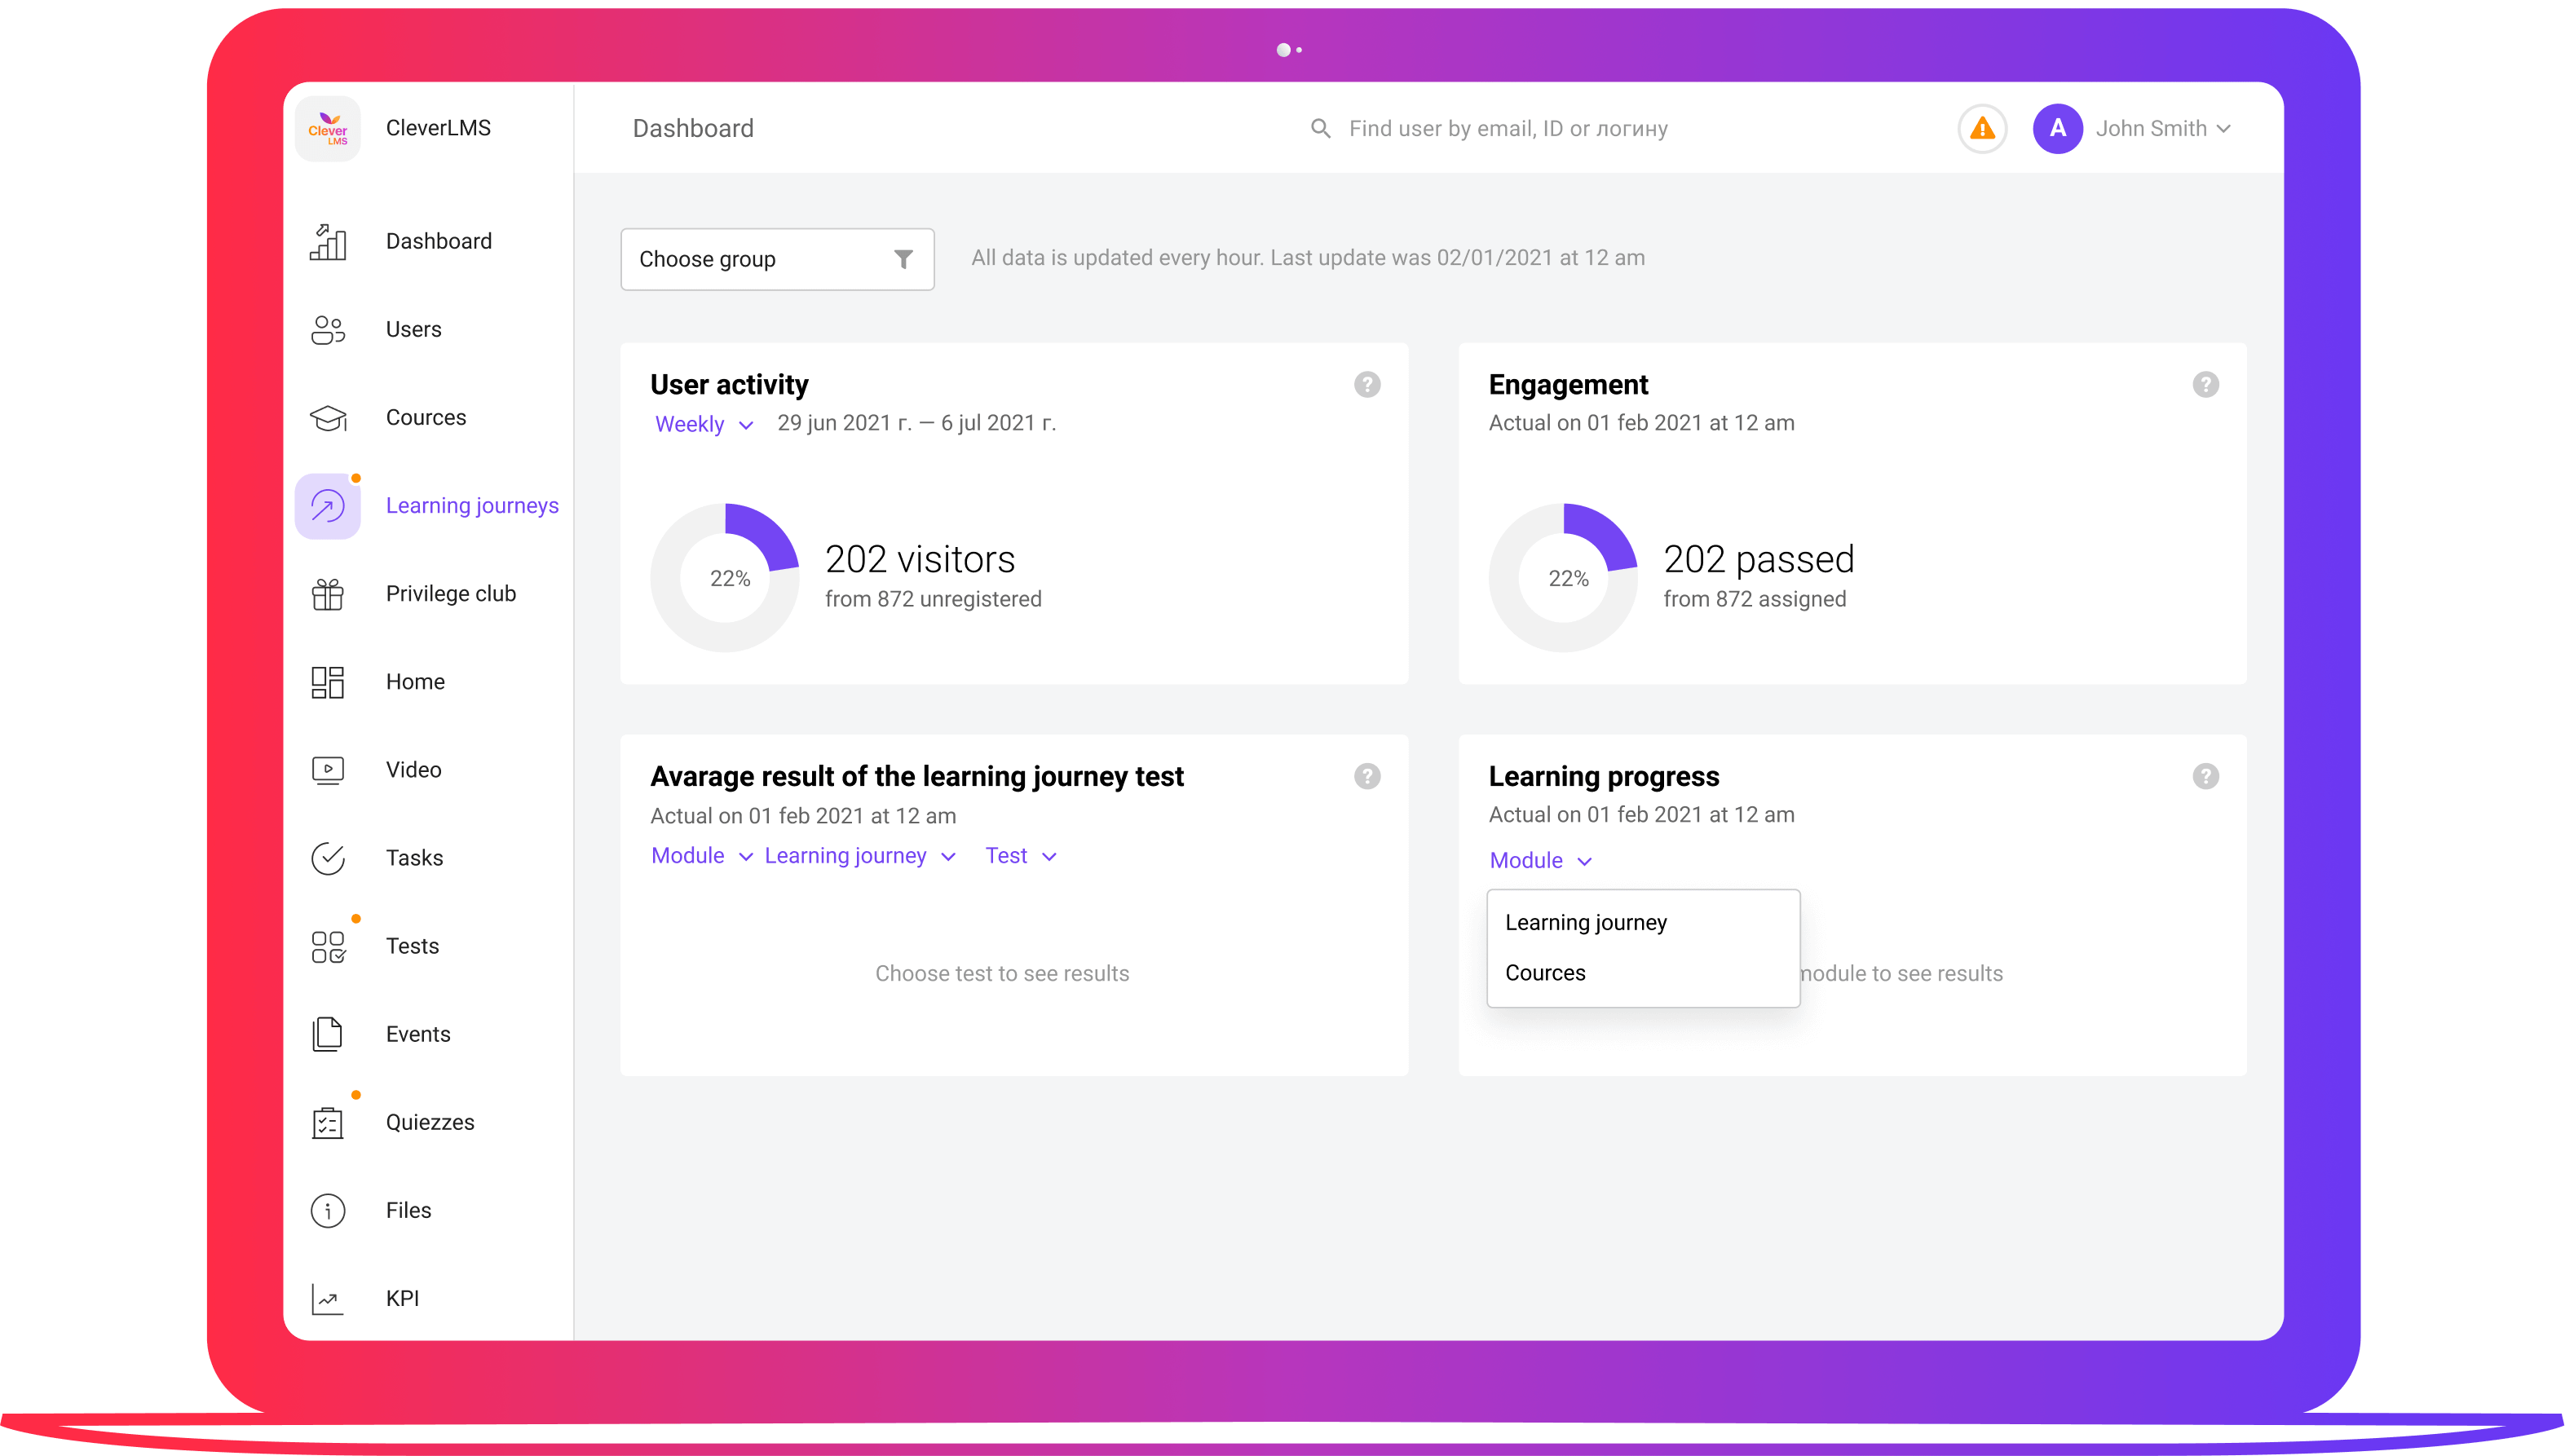Image resolution: width=2565 pixels, height=1456 pixels.
Task: Click the user activity help tooltip icon
Action: 1369,386
